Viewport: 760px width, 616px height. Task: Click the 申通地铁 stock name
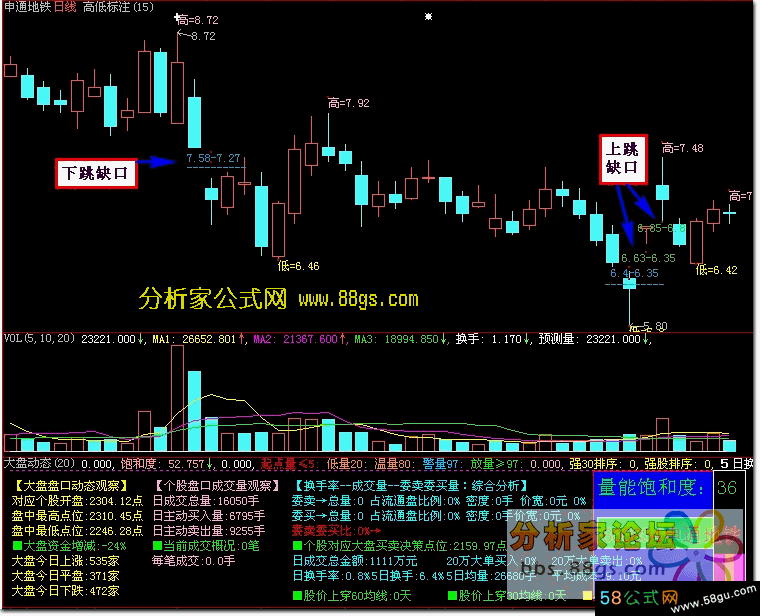click(x=26, y=7)
